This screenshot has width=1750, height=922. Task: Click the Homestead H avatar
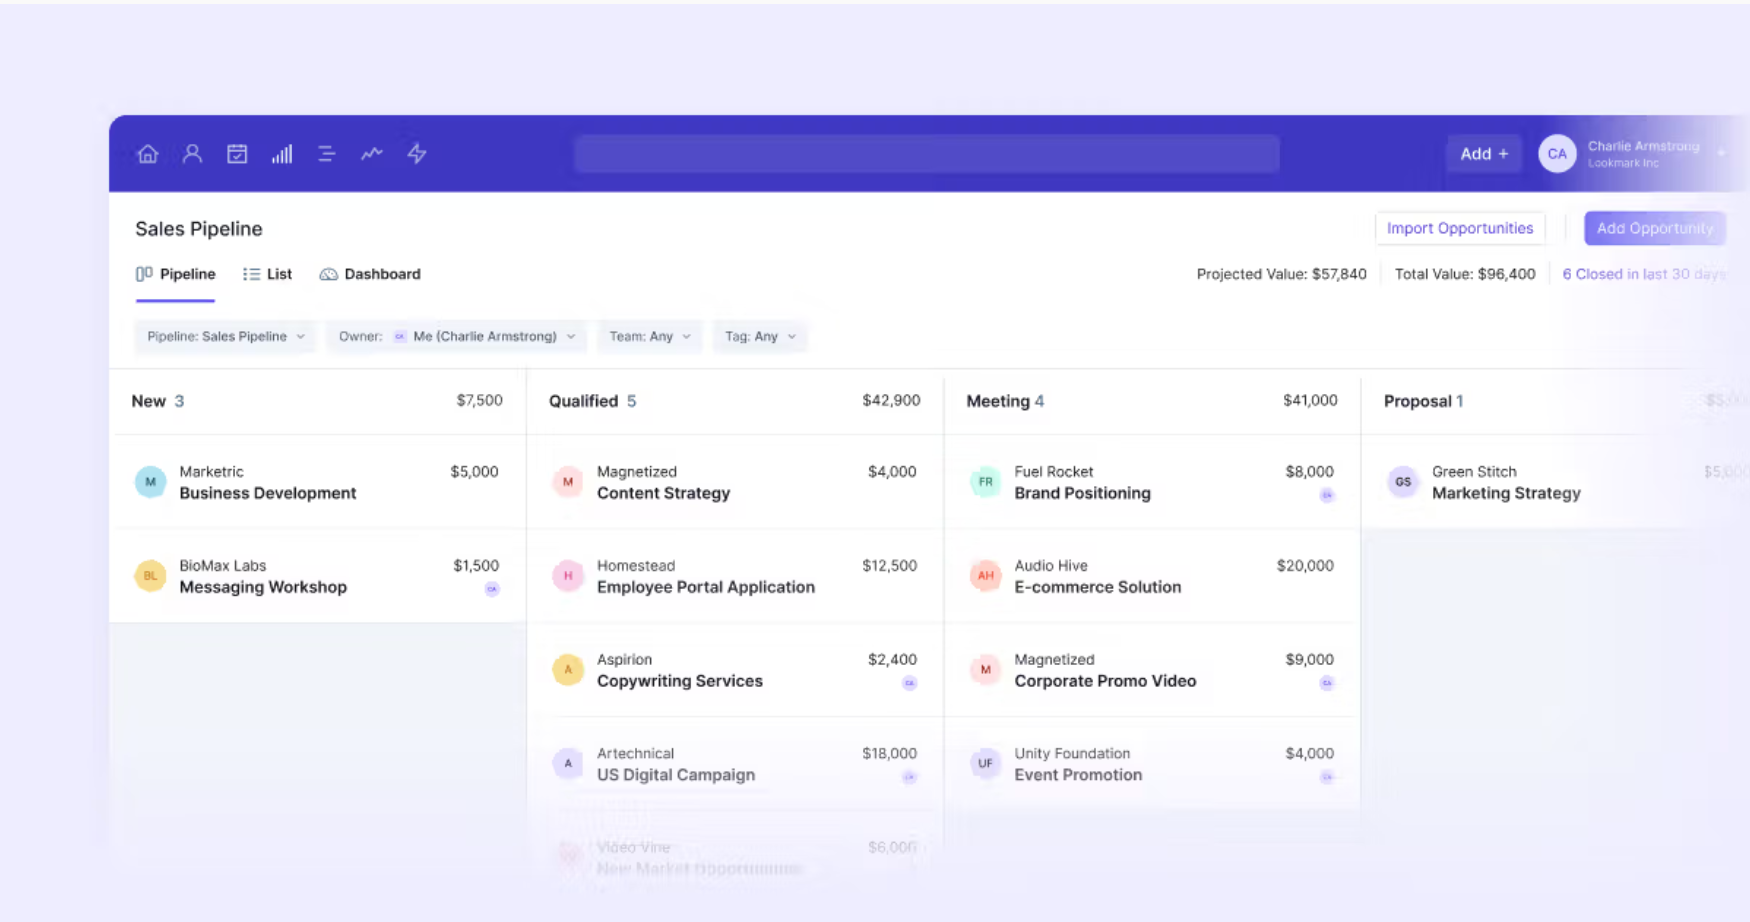pyautogui.click(x=568, y=576)
